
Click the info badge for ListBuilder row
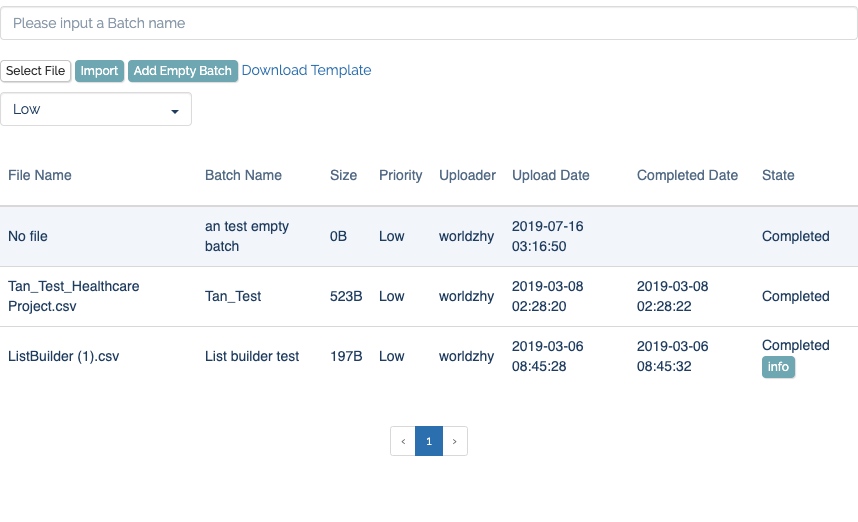pyautogui.click(x=778, y=367)
